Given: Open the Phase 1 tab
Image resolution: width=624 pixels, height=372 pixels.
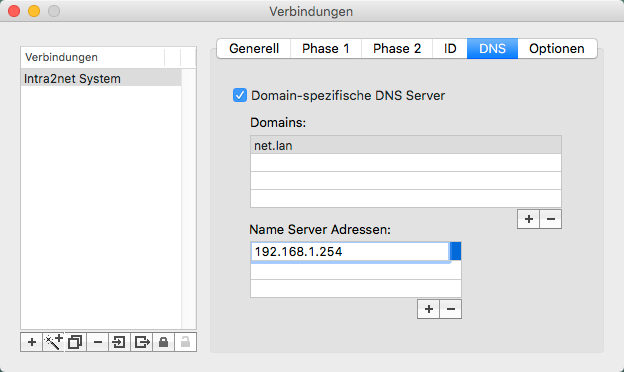Looking at the screenshot, I should coord(326,49).
